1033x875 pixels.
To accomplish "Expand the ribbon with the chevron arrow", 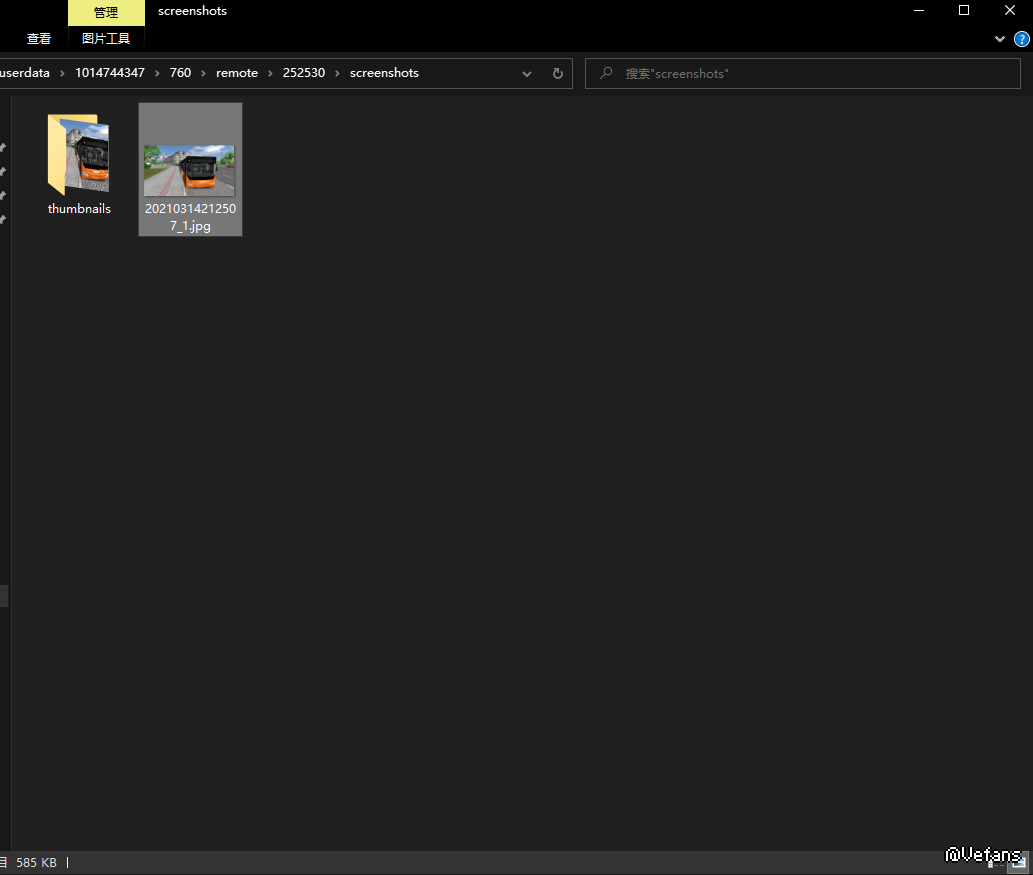I will coord(1000,39).
